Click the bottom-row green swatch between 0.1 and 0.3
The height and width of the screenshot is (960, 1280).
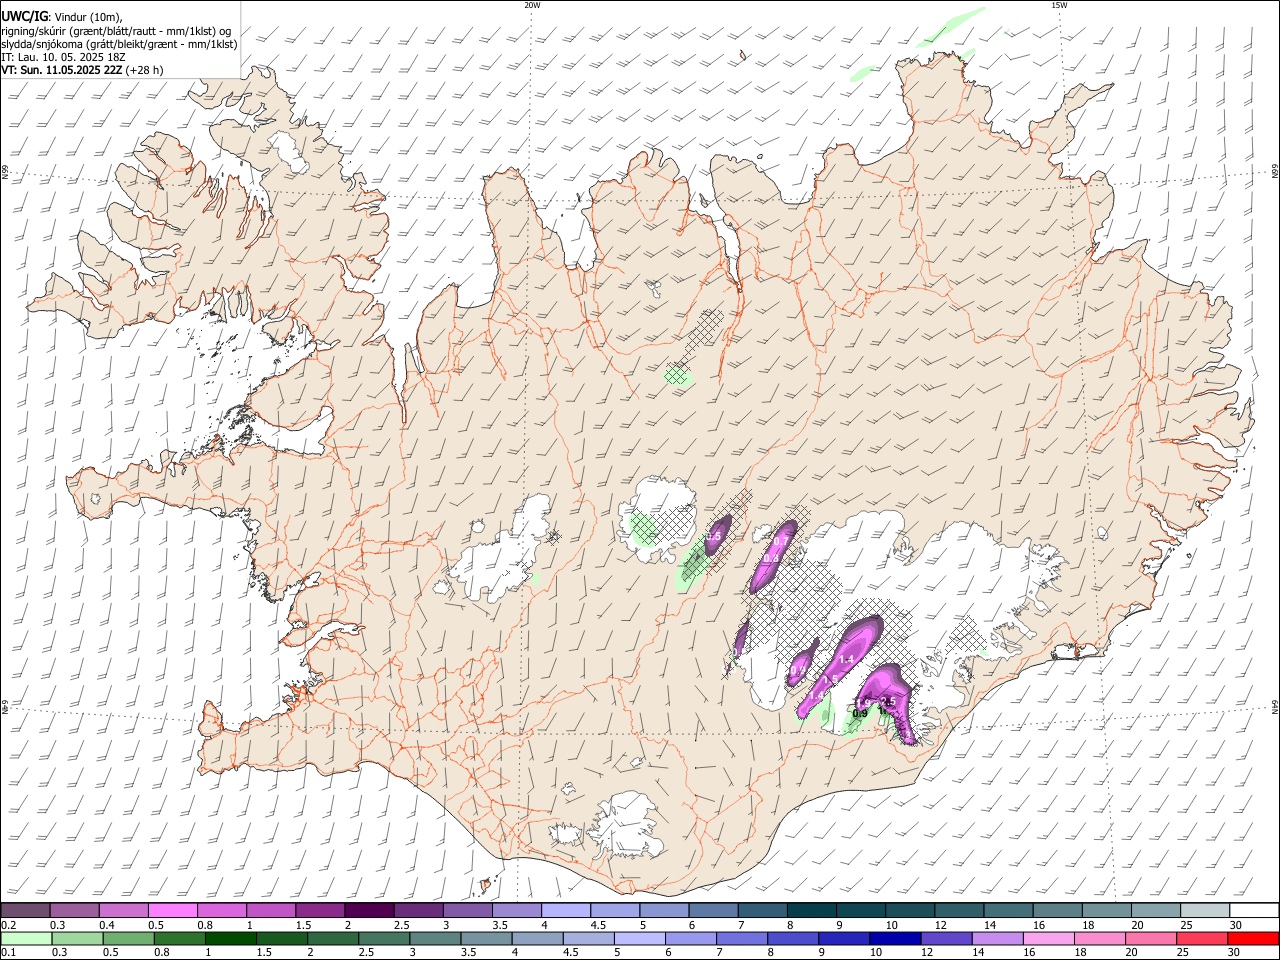tap(26, 938)
